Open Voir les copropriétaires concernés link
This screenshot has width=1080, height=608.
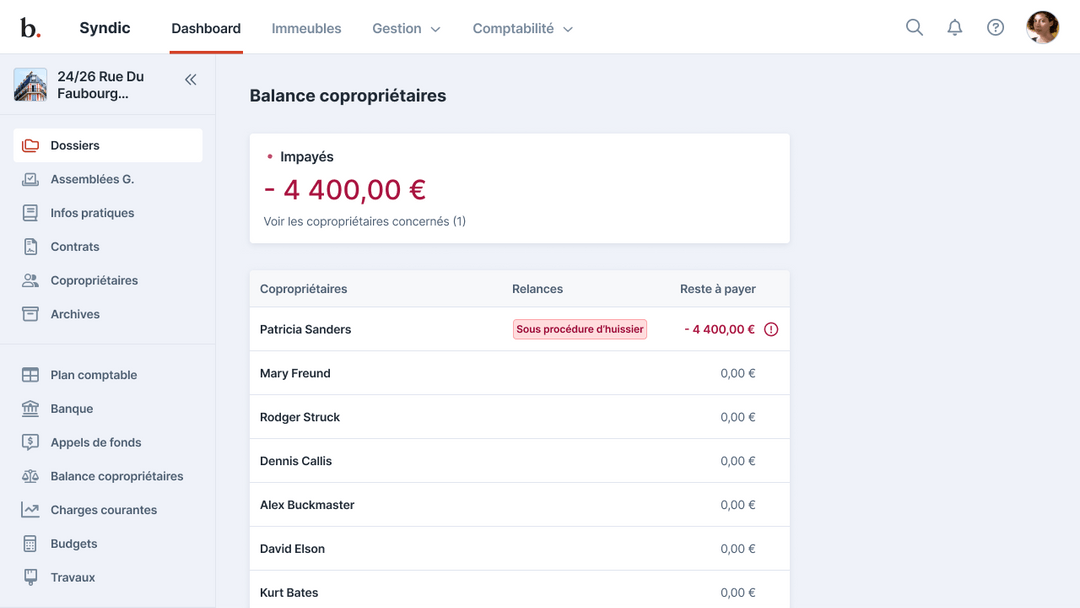pyautogui.click(x=364, y=222)
